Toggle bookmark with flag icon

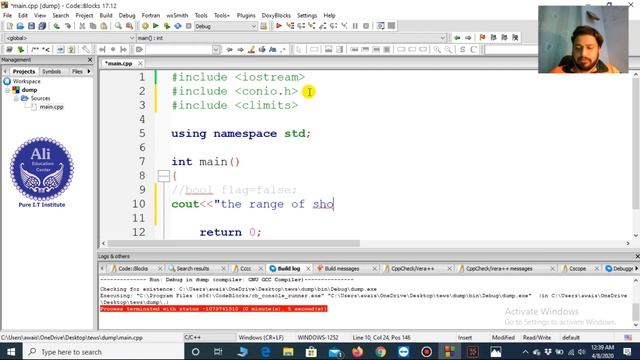[482, 38]
